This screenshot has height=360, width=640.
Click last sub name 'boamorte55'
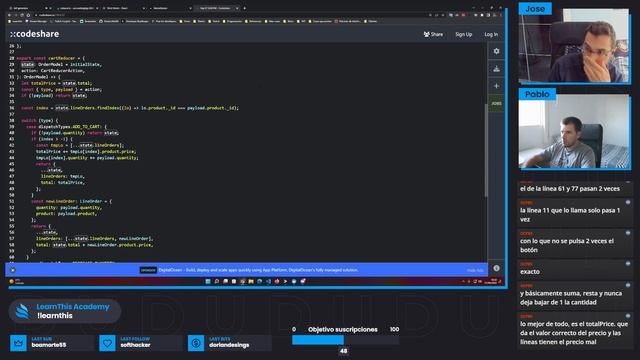click(x=49, y=345)
